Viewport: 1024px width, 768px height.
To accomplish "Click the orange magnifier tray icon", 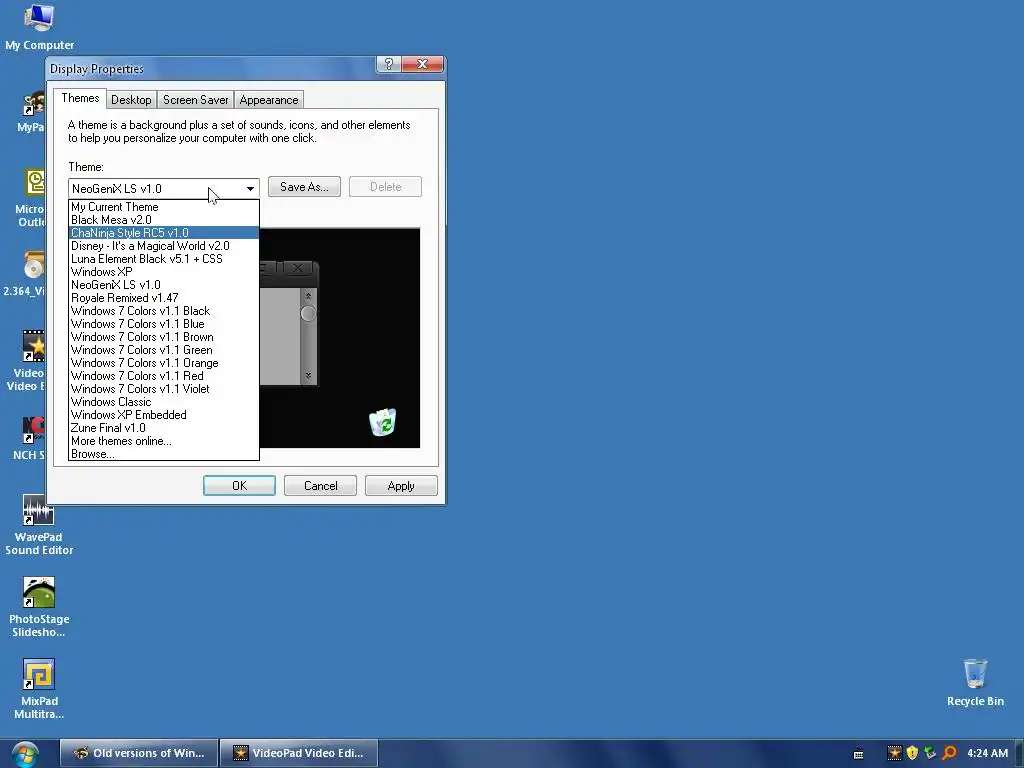I will 950,753.
